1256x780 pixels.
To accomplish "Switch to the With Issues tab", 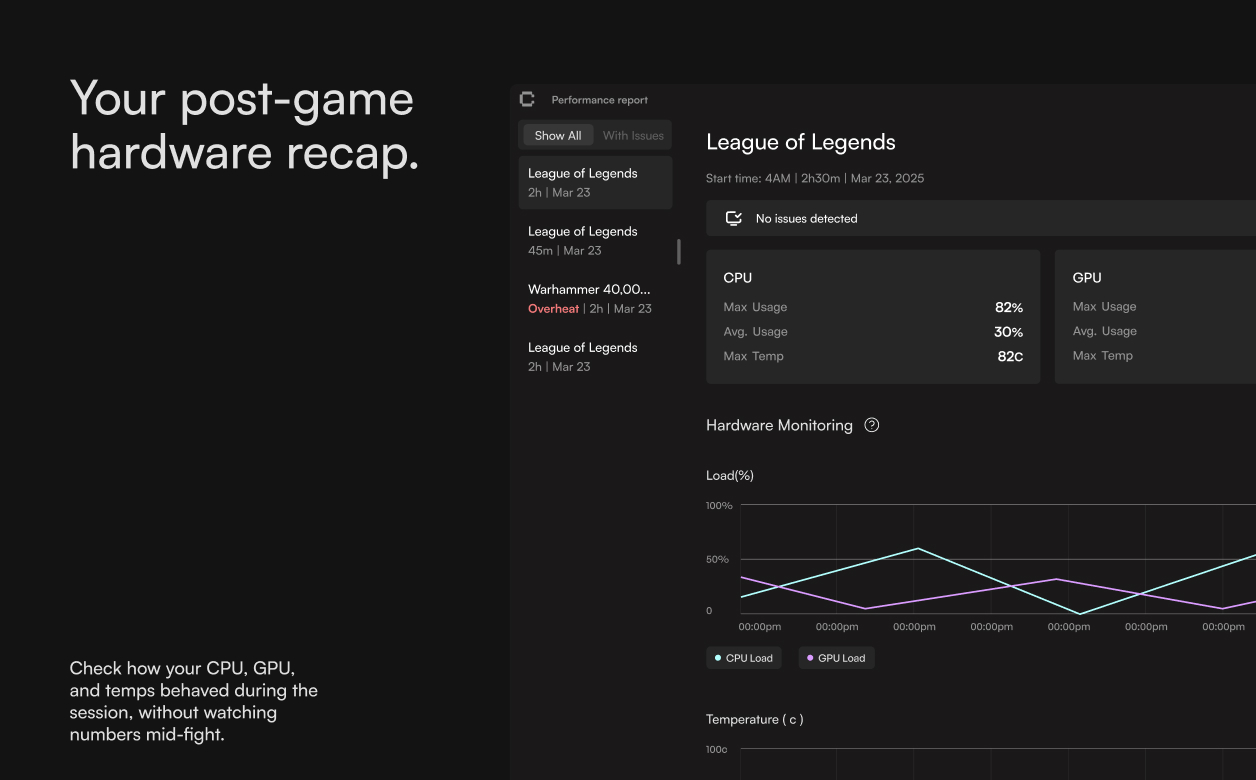I will (633, 135).
